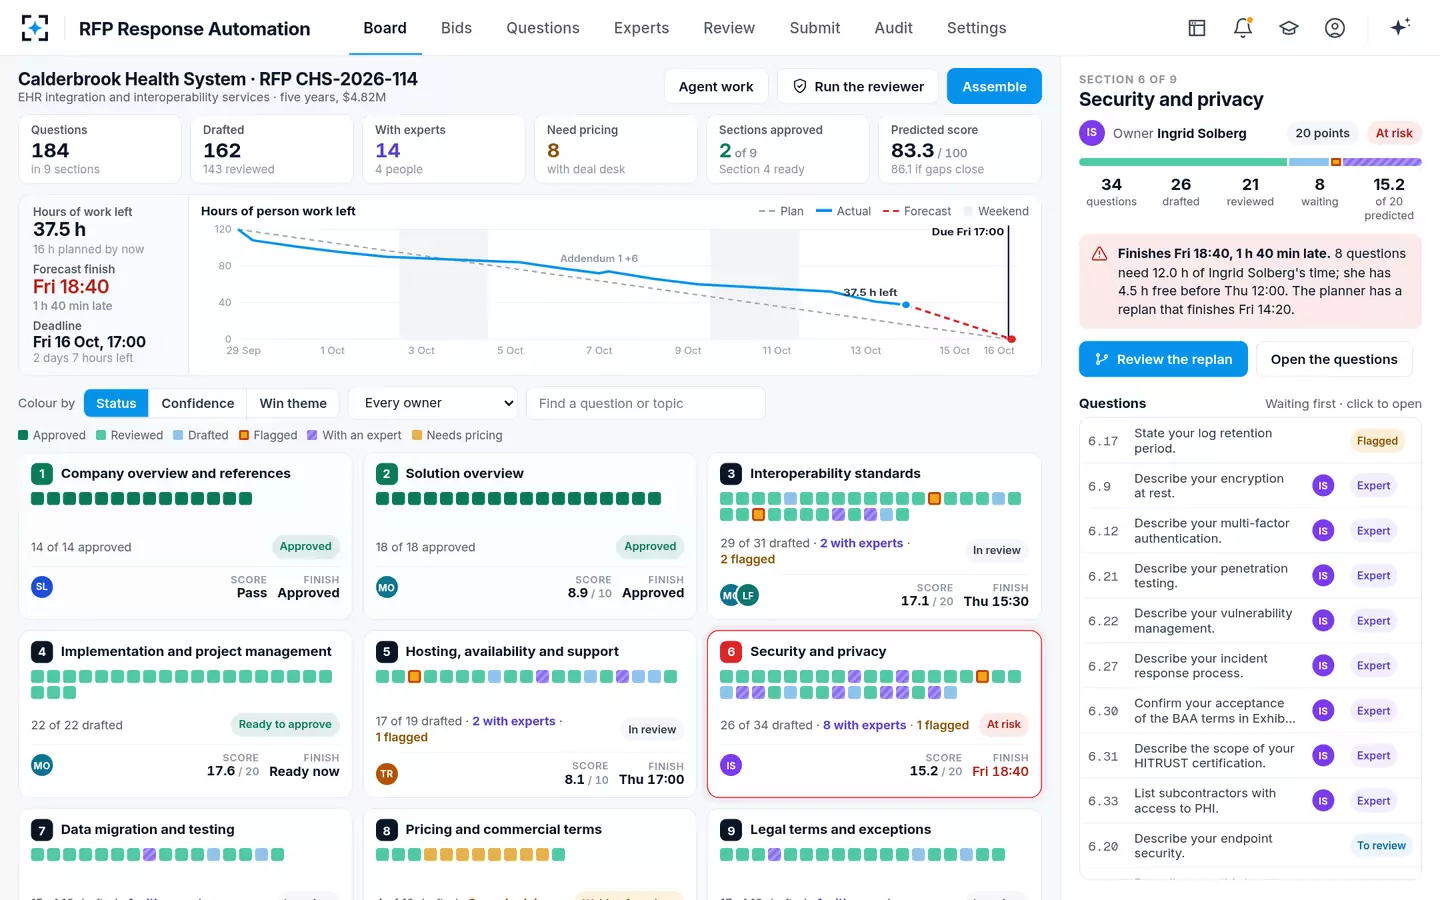The width and height of the screenshot is (1440, 900).
Task: Click the MO avatar on Solution overview card
Action: [387, 587]
